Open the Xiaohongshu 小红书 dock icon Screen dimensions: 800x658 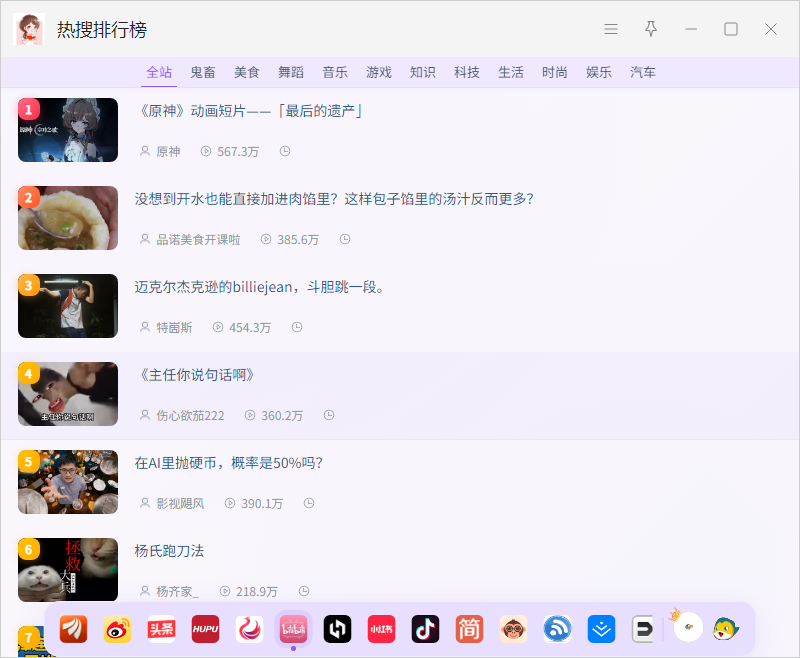tap(381, 629)
